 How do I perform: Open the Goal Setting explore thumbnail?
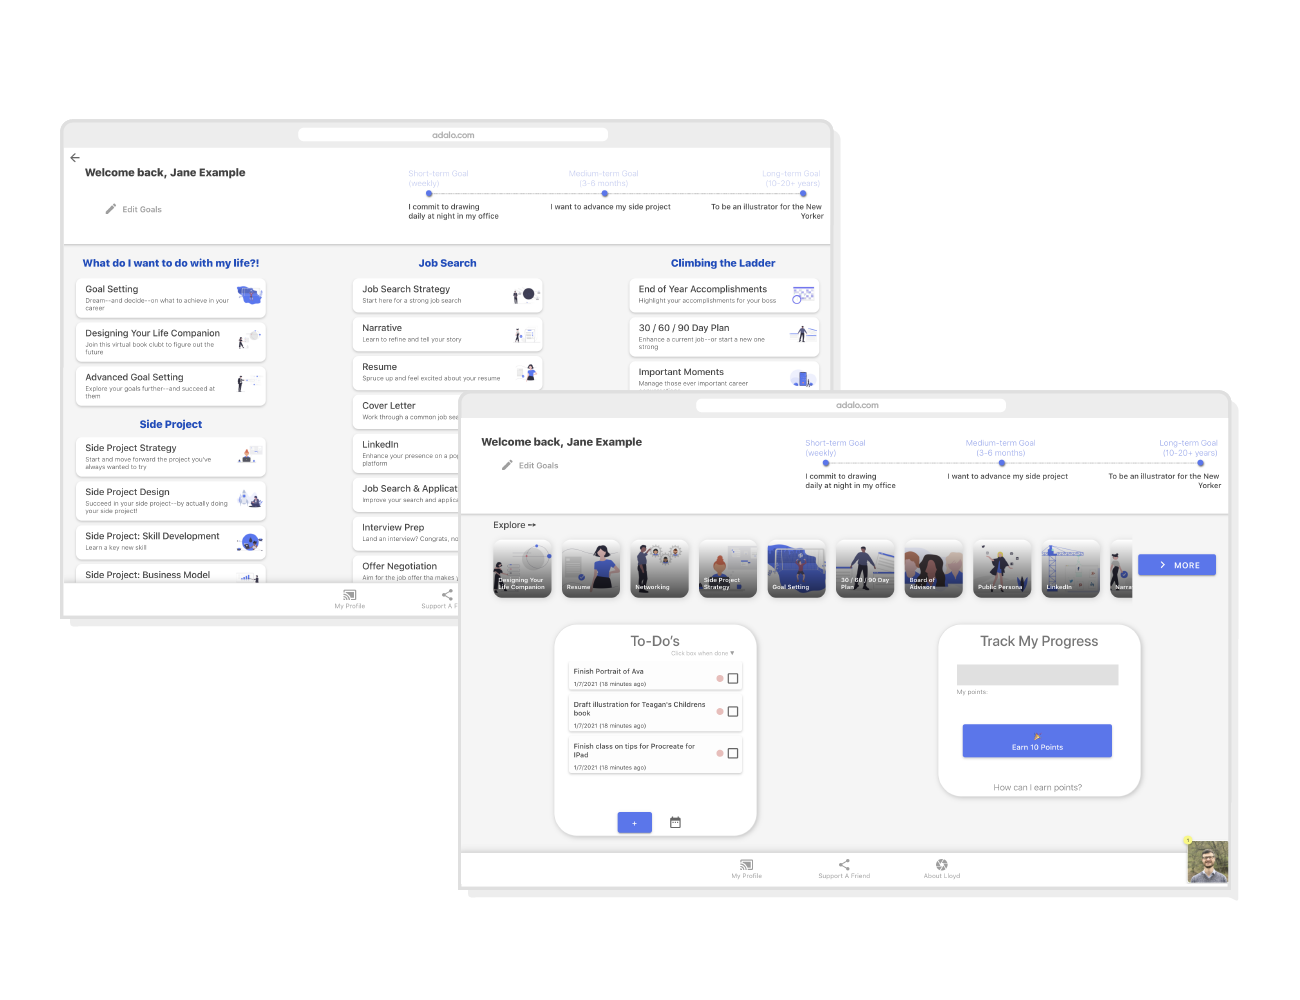click(796, 569)
